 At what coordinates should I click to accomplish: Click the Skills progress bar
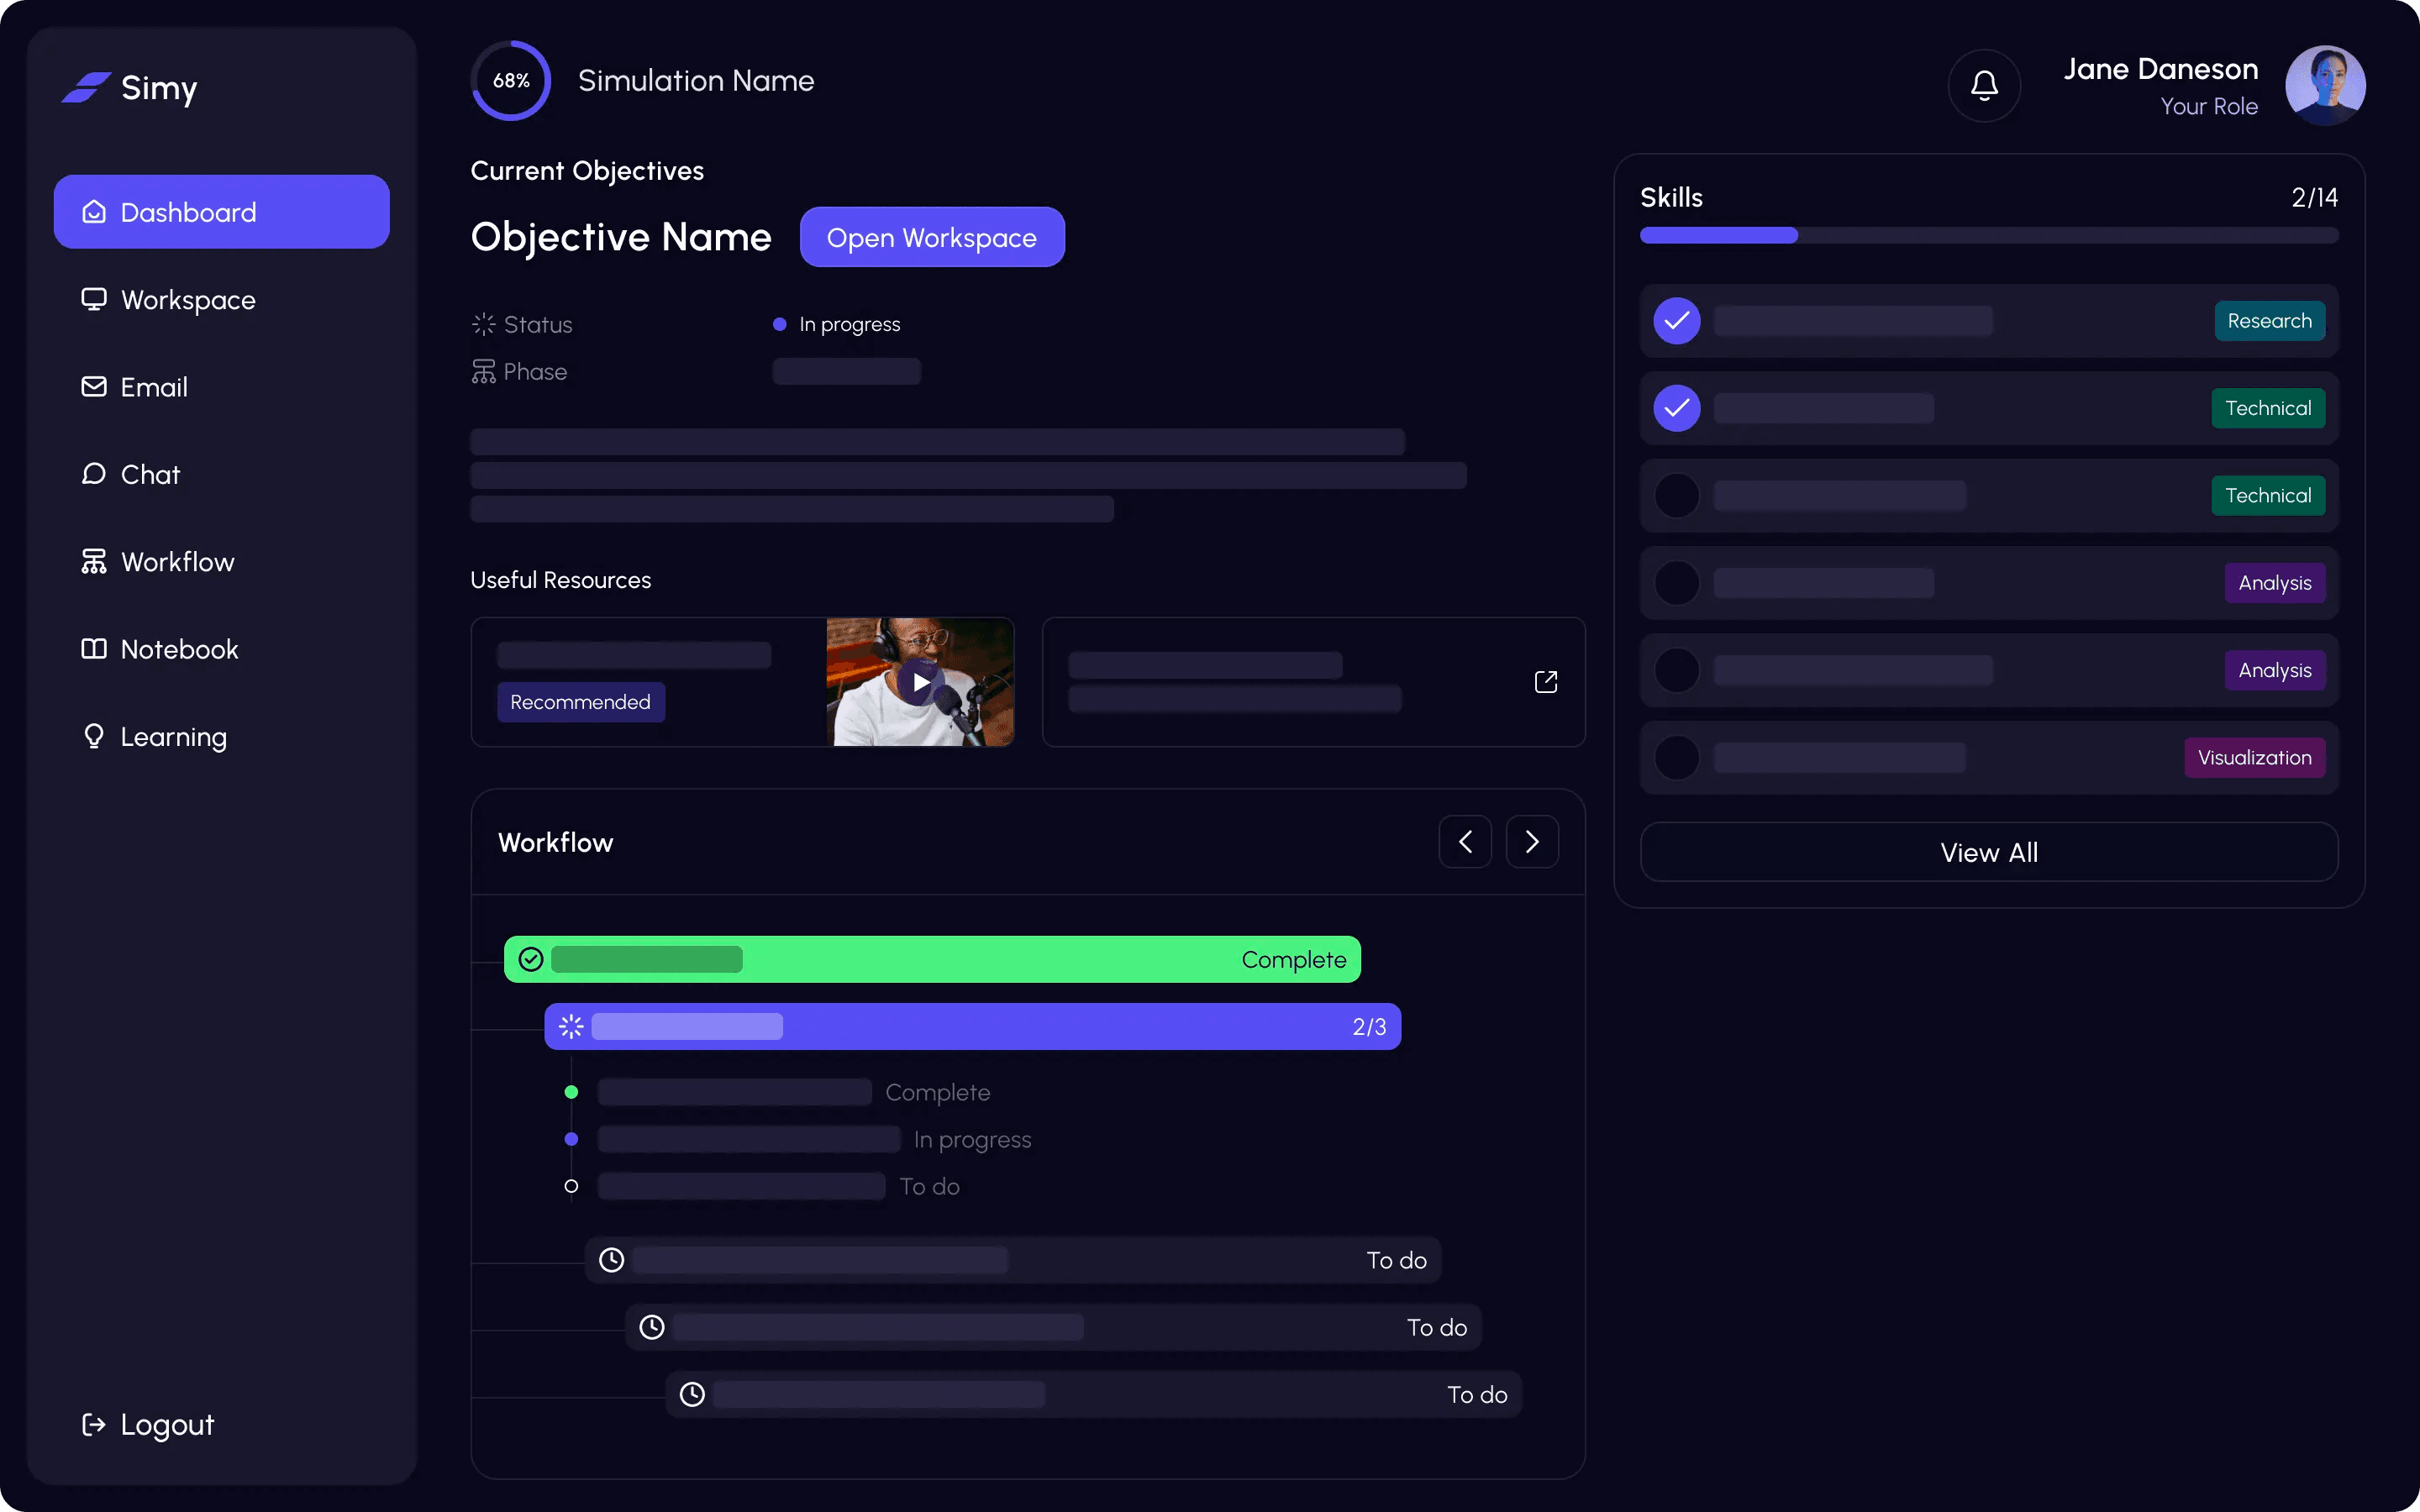pyautogui.click(x=1988, y=236)
